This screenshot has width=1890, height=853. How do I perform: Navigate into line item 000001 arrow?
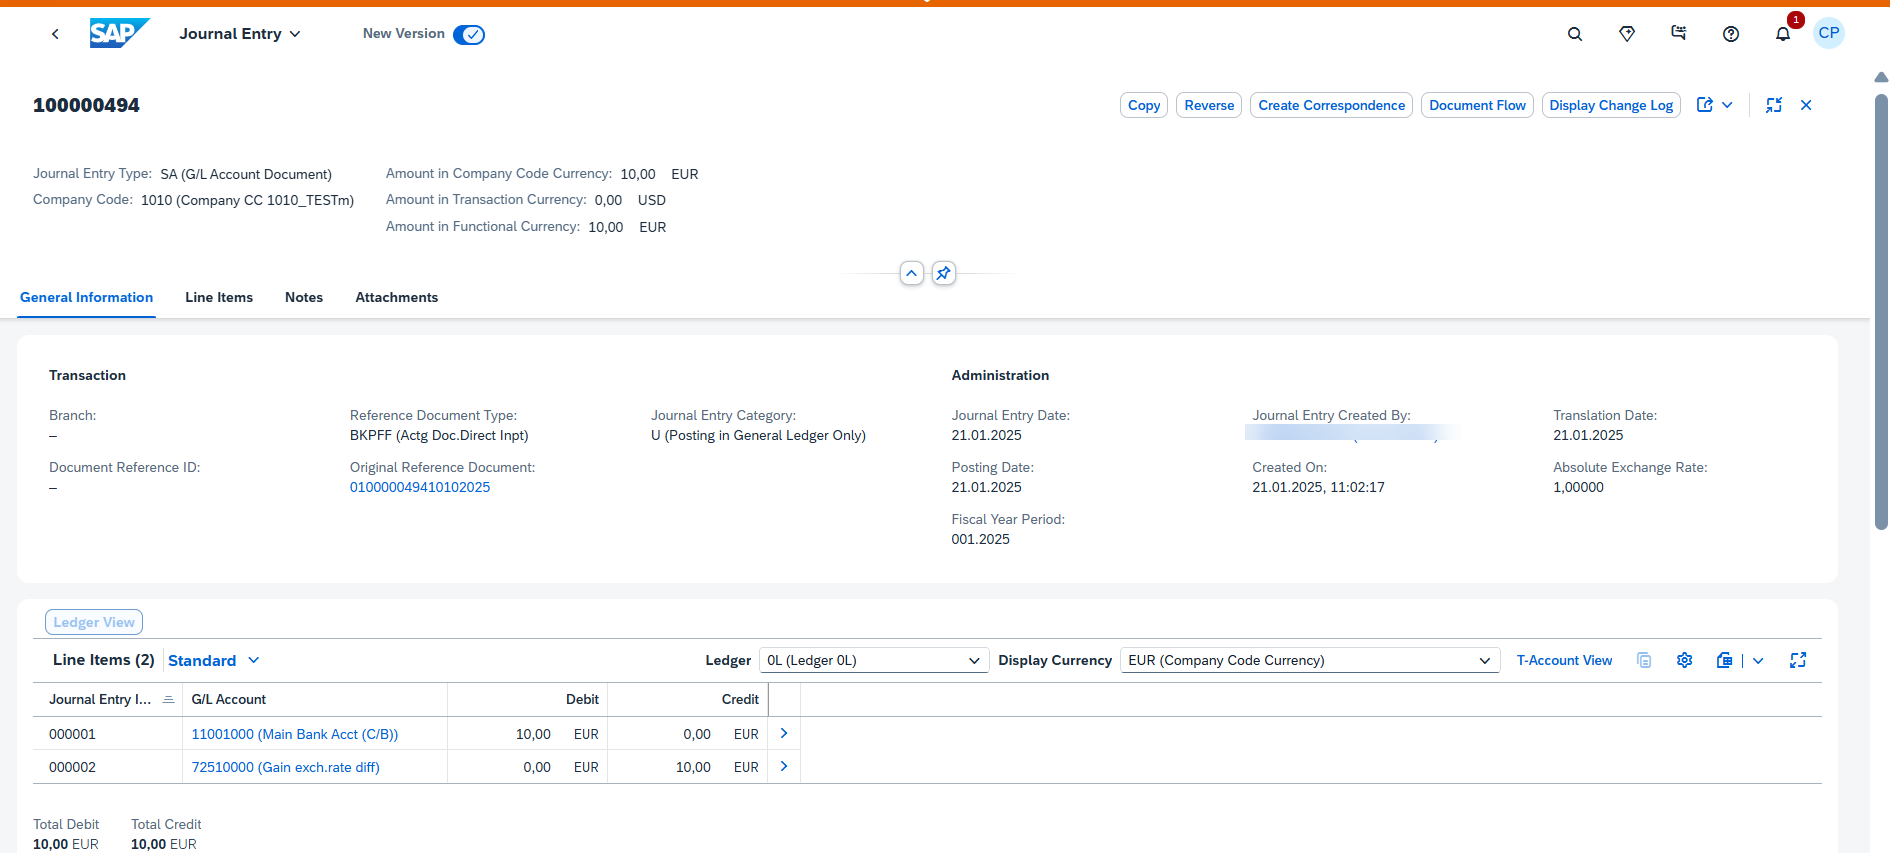[784, 734]
